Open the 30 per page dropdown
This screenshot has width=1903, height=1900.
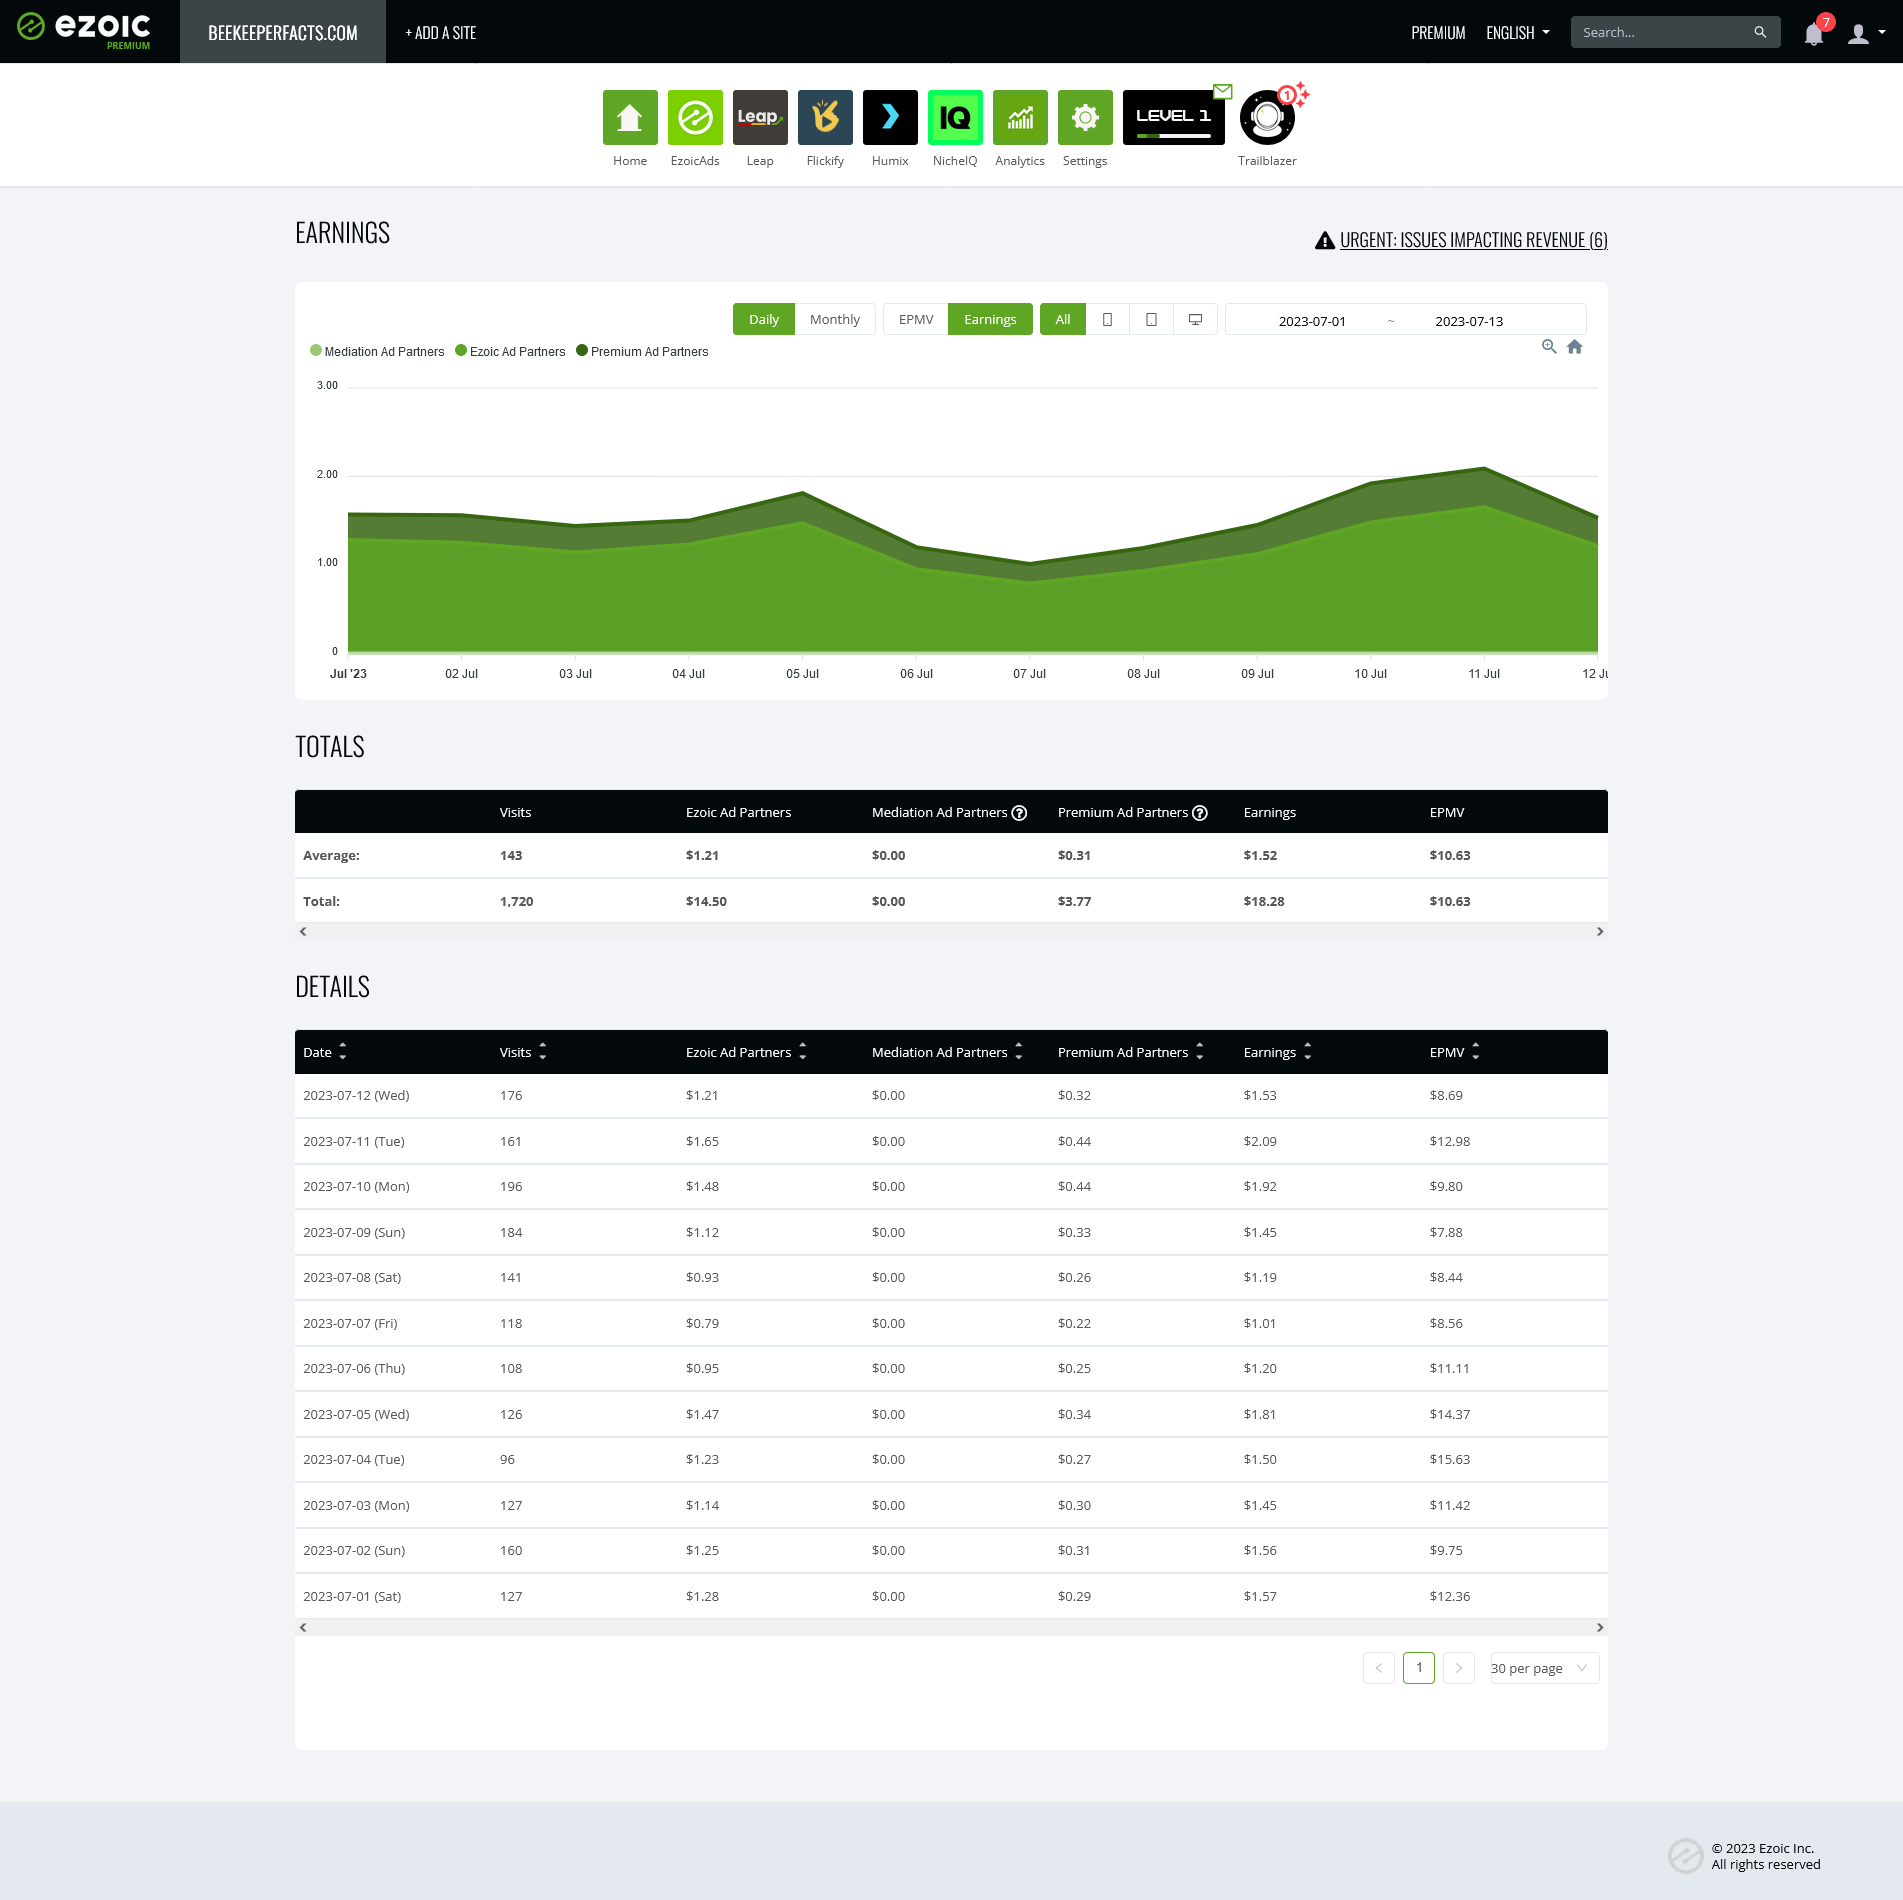tap(1544, 1668)
